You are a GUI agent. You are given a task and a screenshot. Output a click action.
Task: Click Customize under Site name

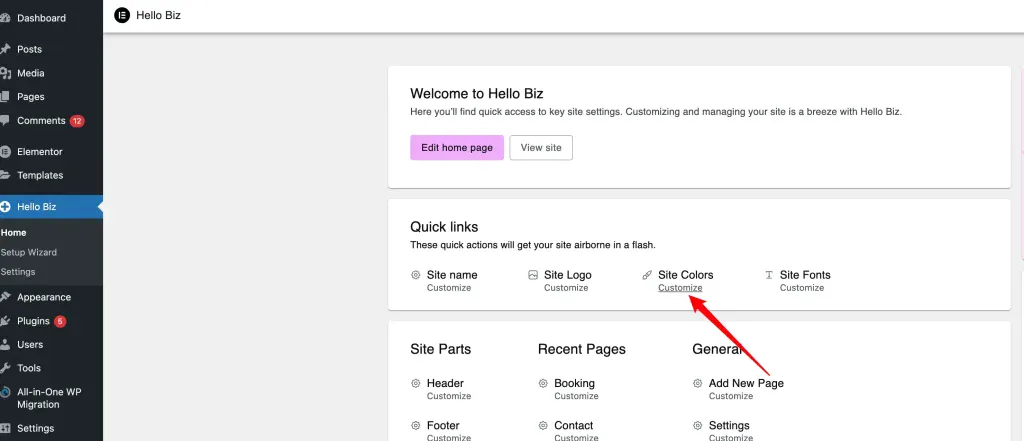click(449, 288)
